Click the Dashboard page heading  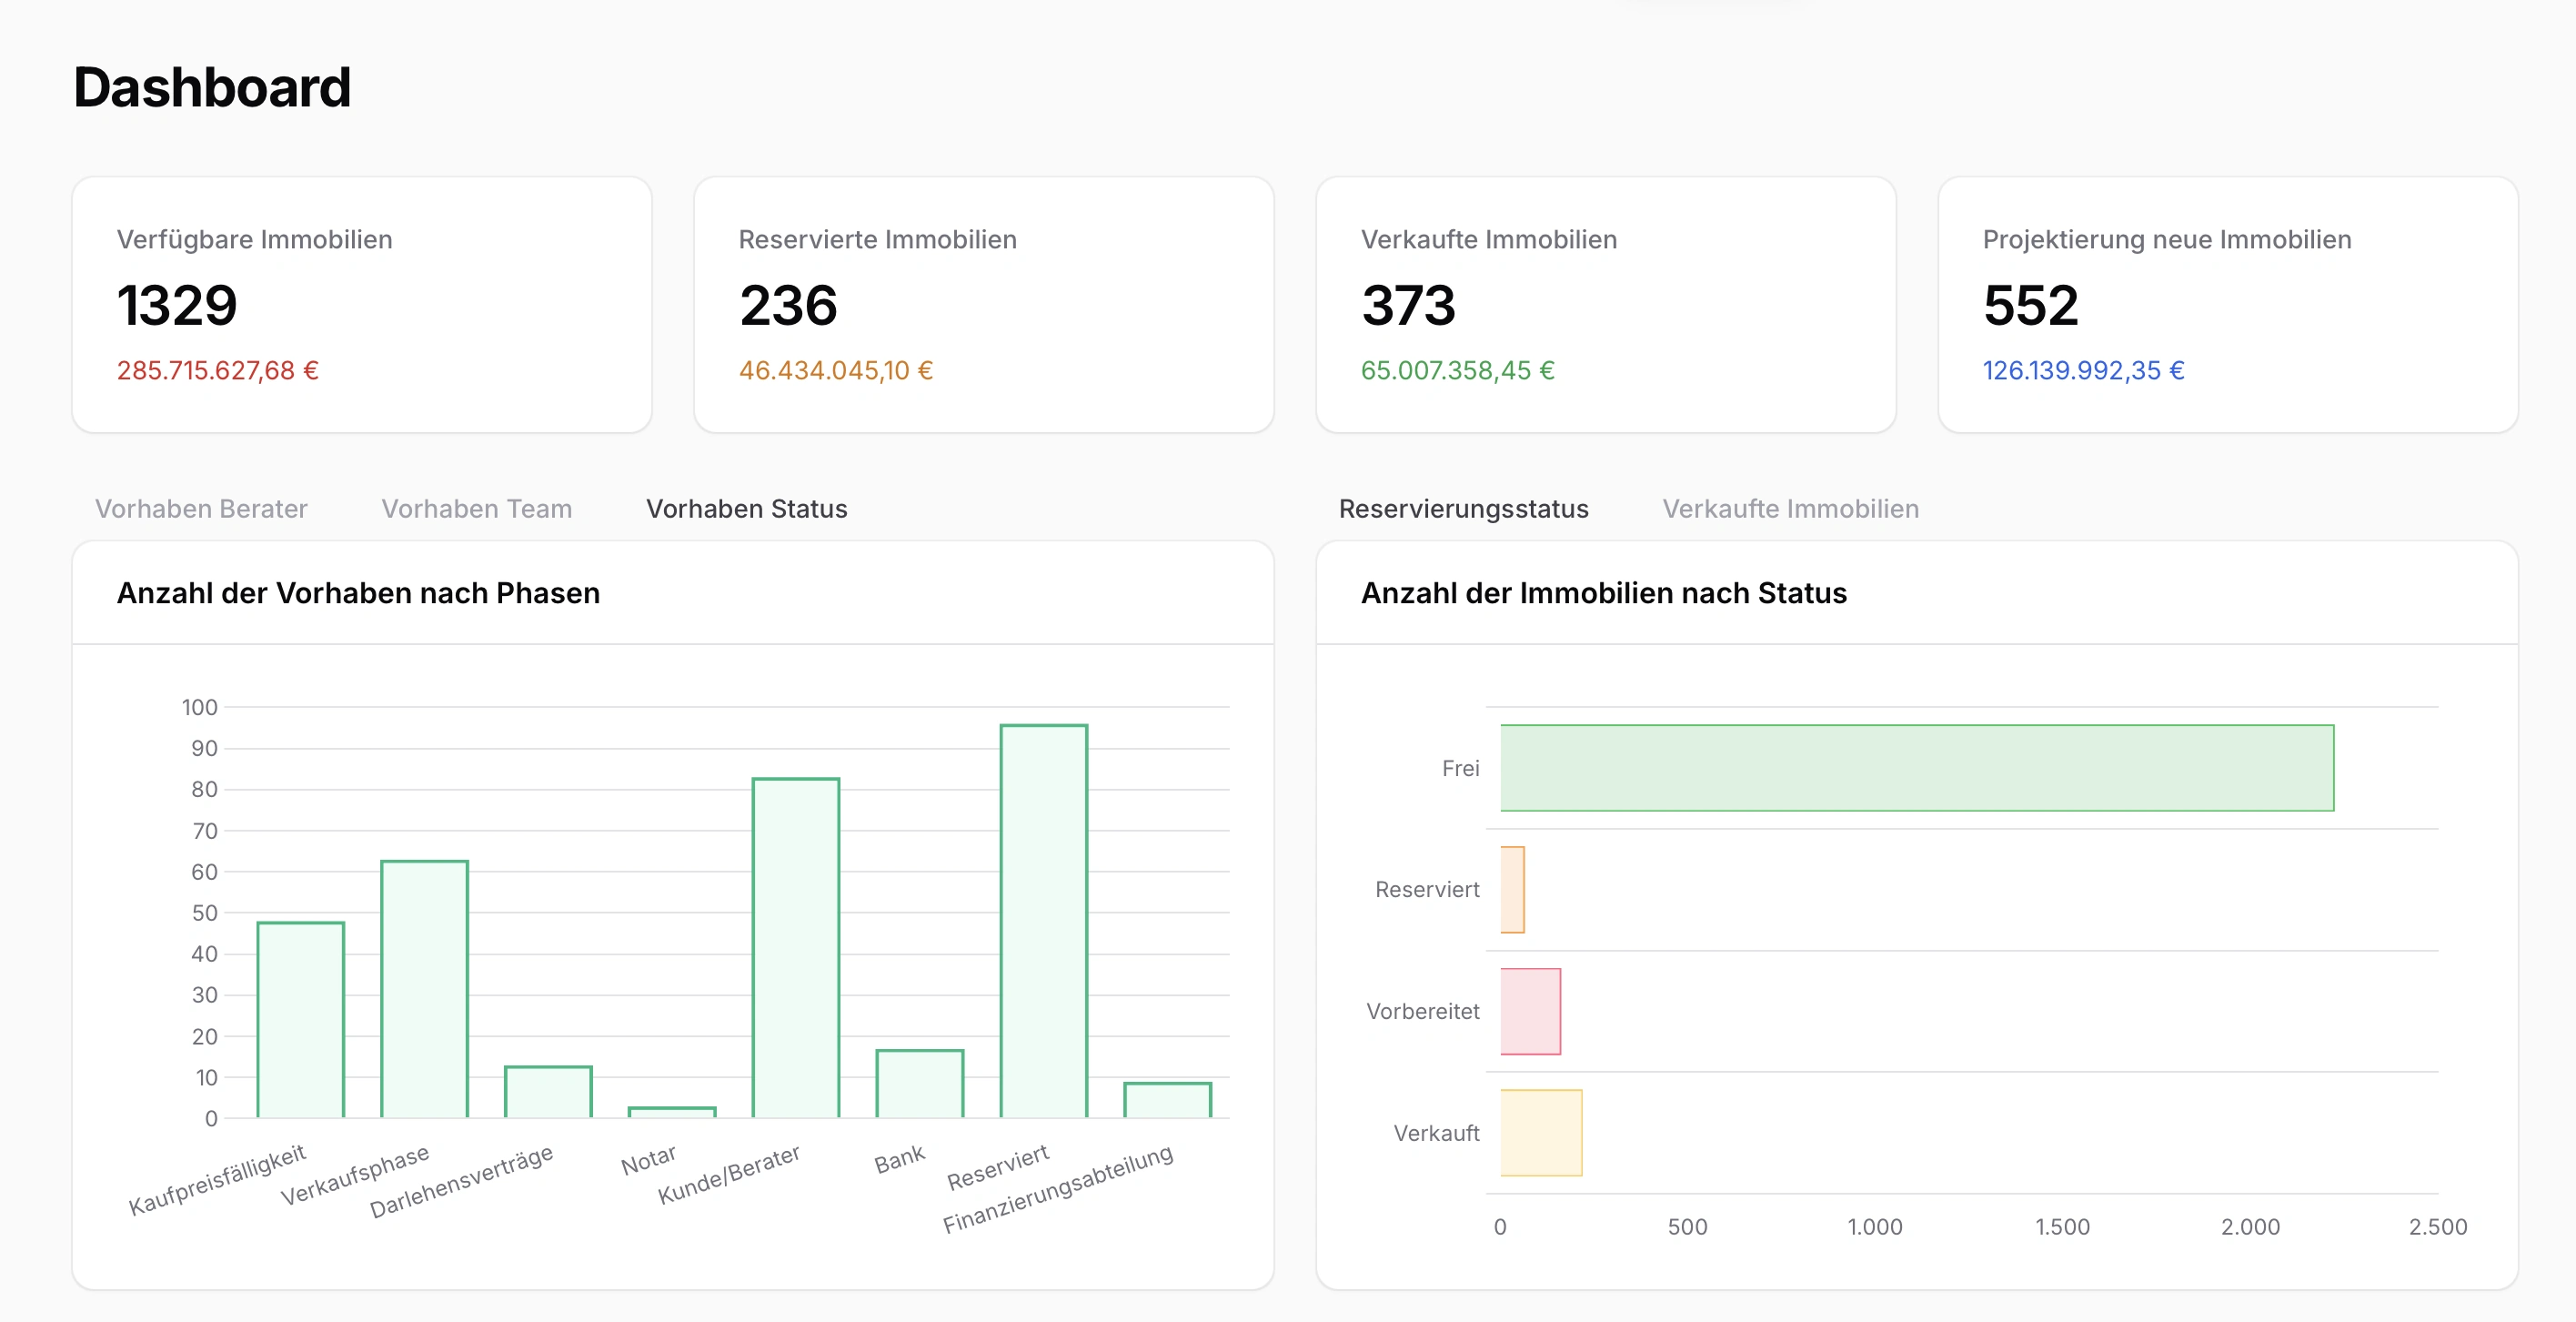(x=212, y=88)
